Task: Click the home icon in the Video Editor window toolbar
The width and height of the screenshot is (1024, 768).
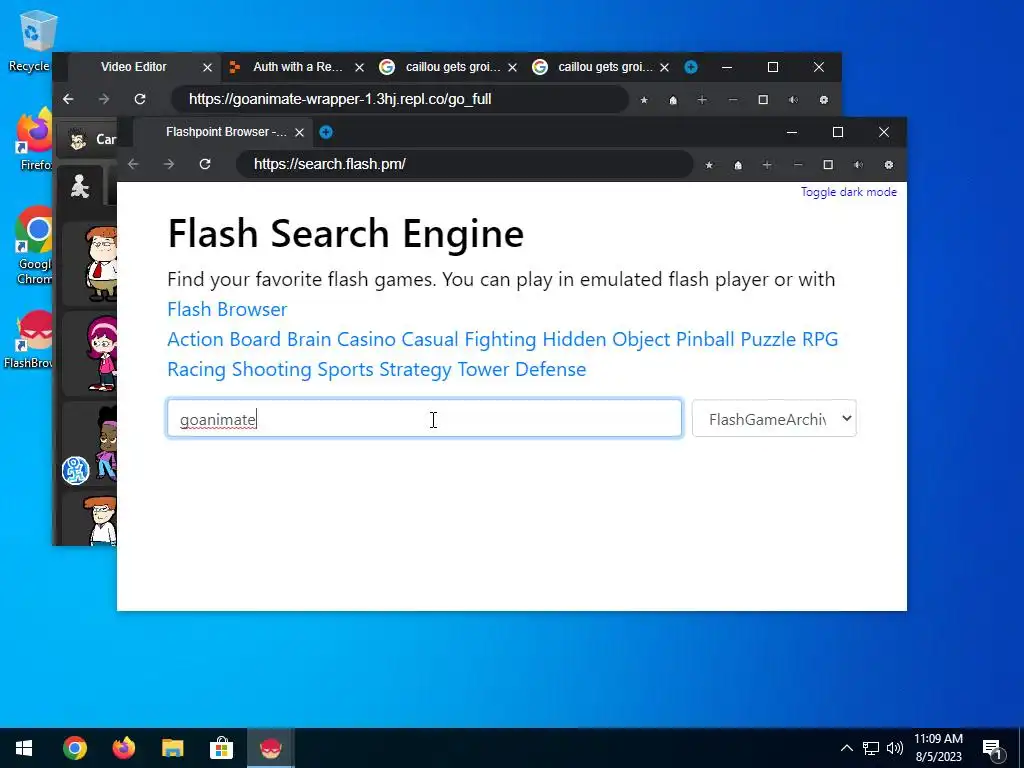Action: (673, 100)
